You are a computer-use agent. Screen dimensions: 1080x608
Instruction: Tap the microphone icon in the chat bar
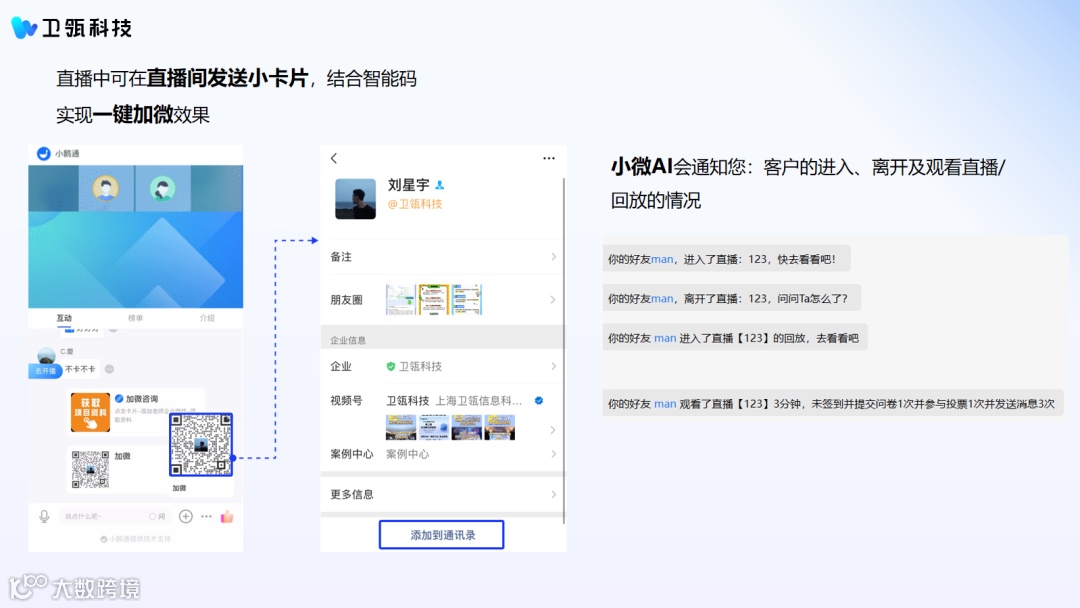pyautogui.click(x=44, y=516)
